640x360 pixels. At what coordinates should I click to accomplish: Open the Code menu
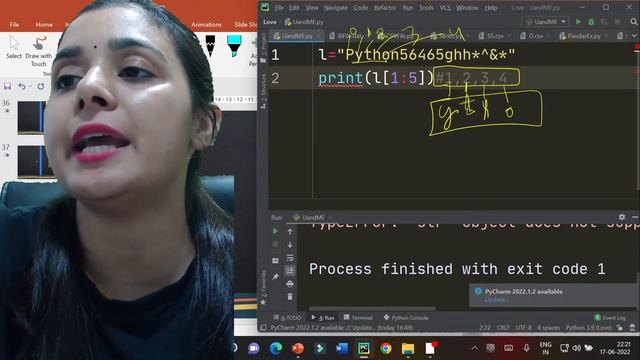click(x=360, y=8)
